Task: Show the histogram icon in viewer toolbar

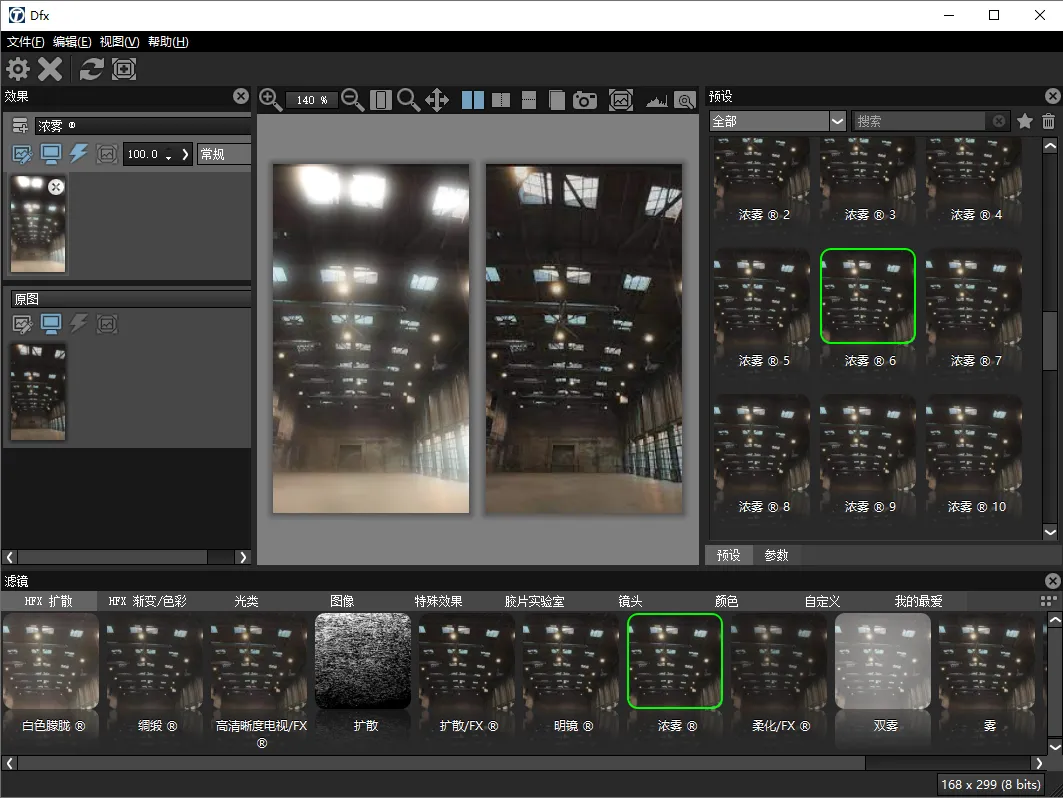Action: (656, 100)
